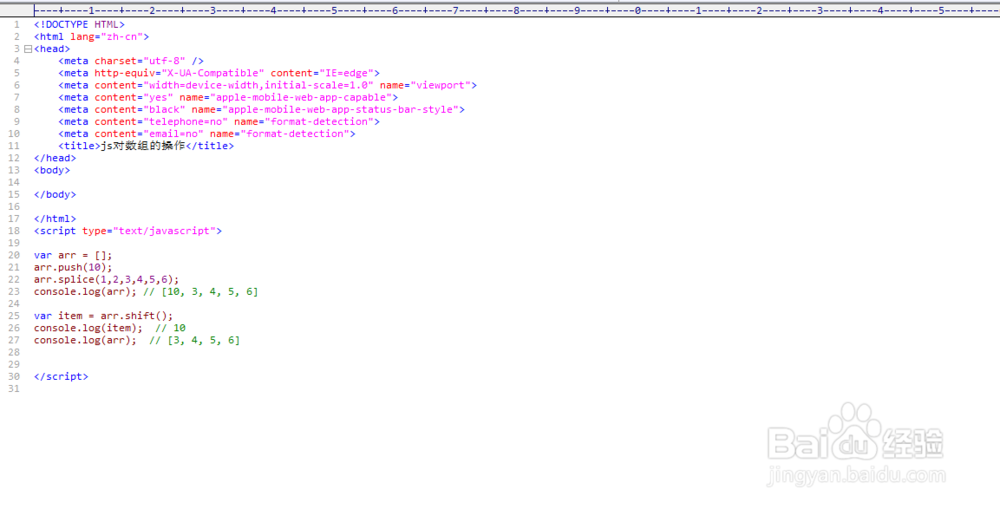Click the meta charset="utf-8" line

coord(131,61)
